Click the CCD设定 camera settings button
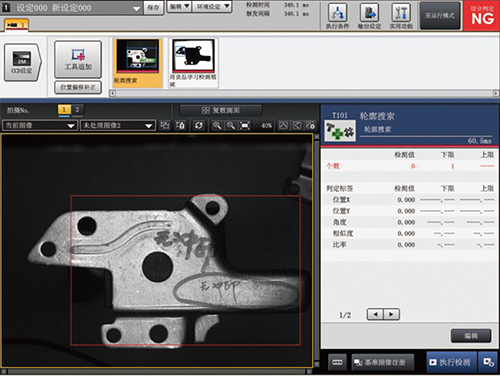The width and height of the screenshot is (500, 378). 22,62
